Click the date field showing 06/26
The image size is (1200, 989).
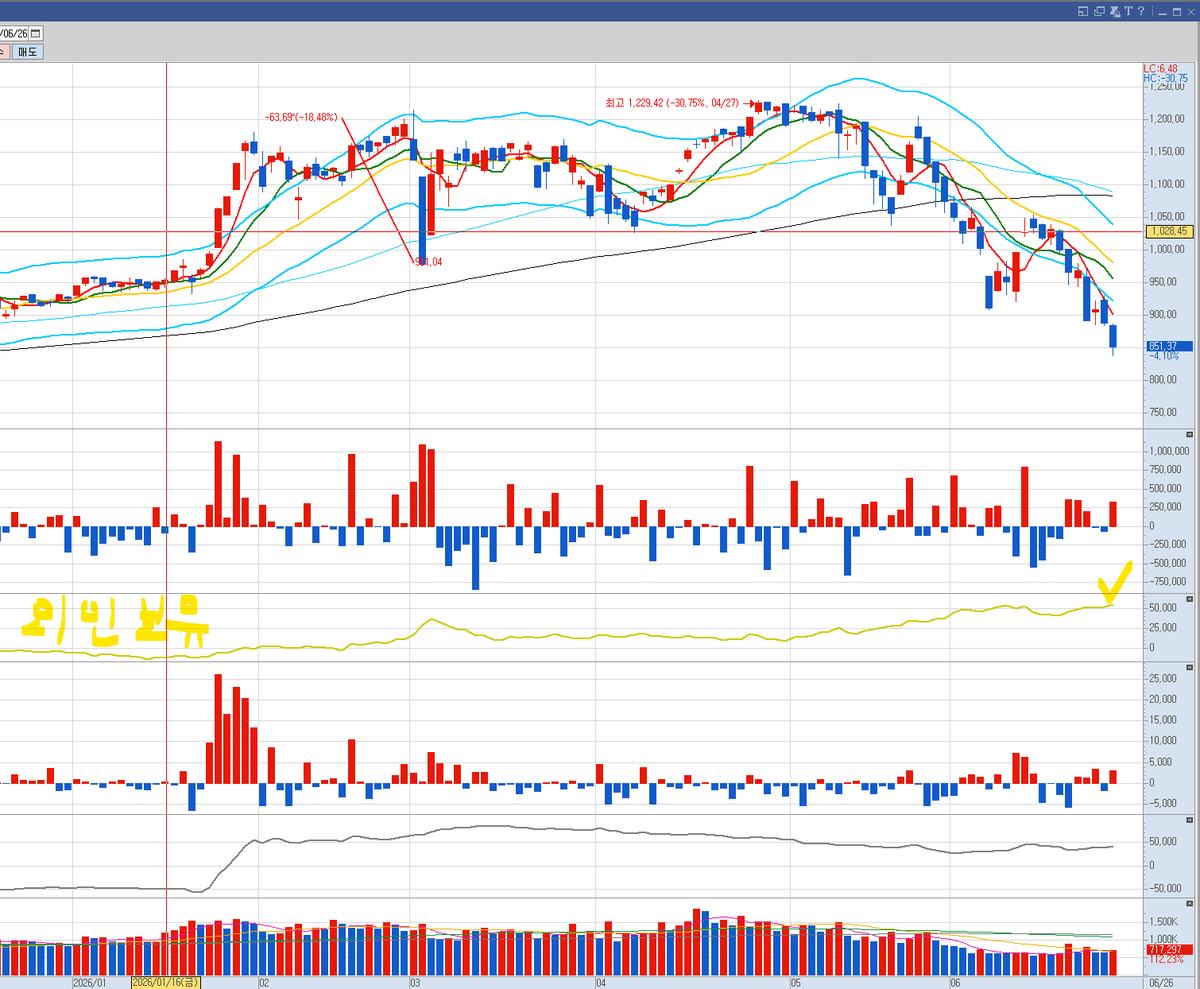click(13, 33)
